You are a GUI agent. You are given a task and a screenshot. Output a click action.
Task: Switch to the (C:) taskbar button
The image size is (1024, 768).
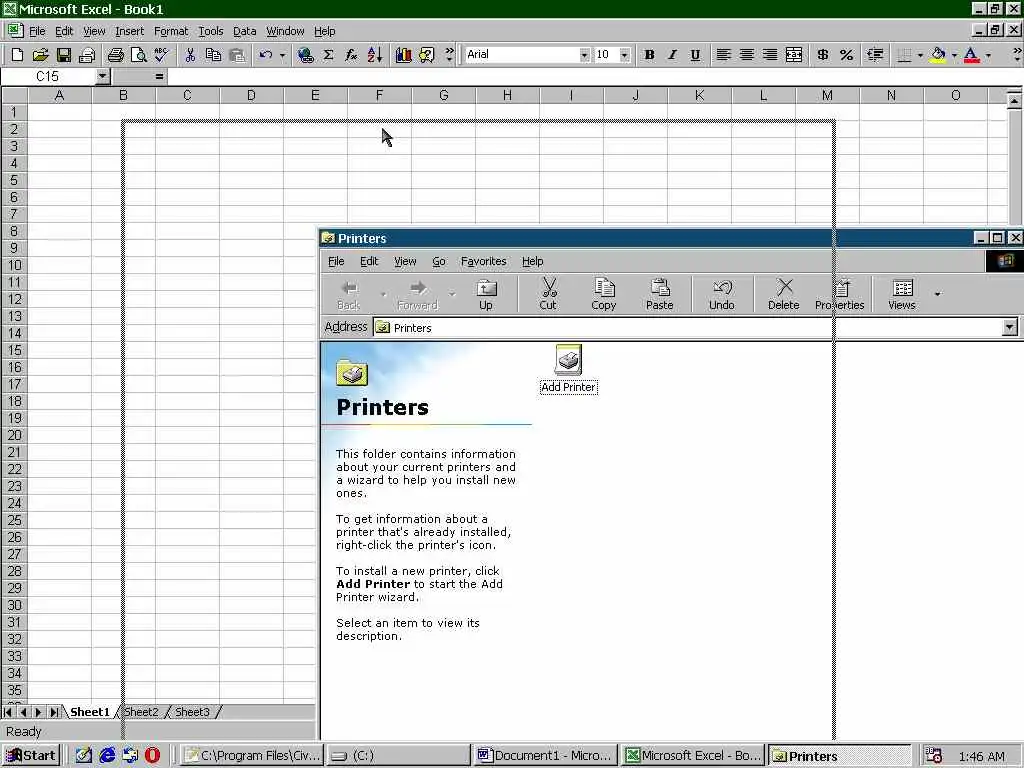[398, 756]
